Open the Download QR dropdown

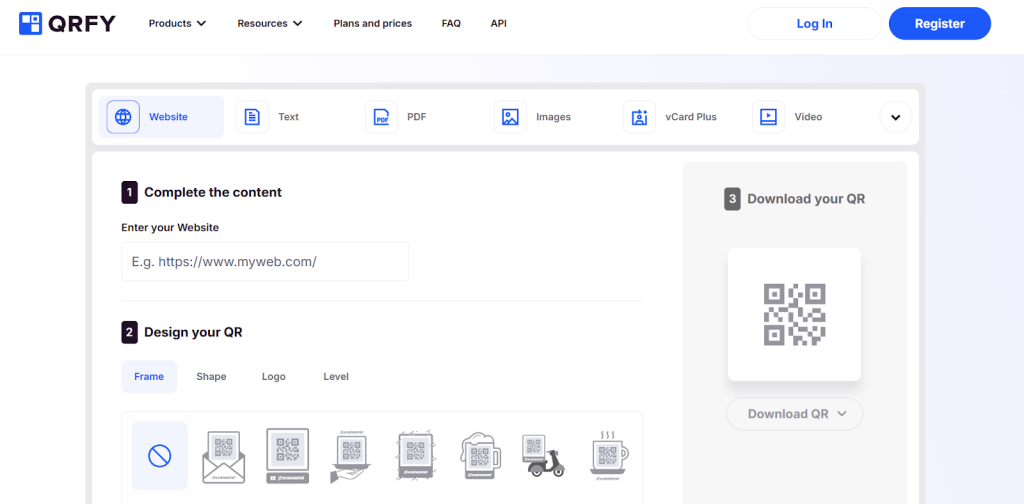tap(795, 414)
